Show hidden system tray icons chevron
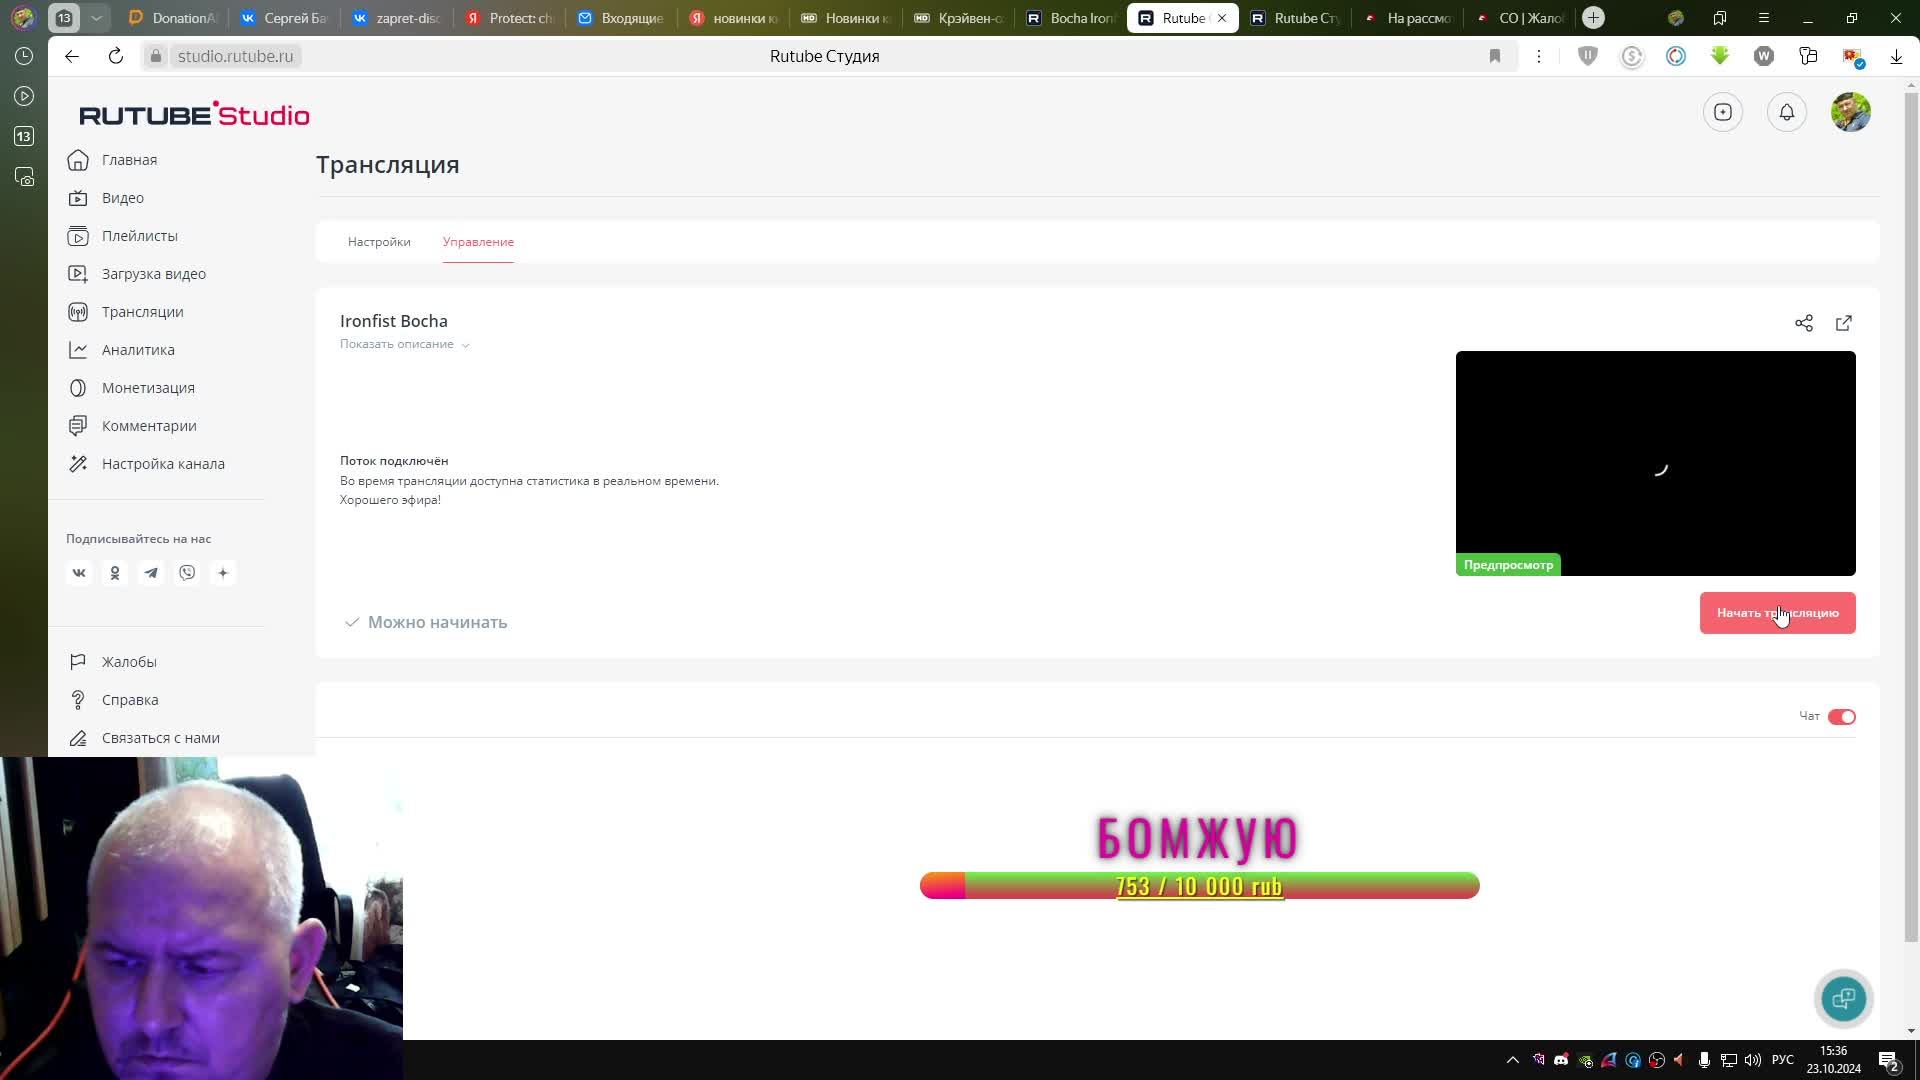The image size is (1920, 1080). [1512, 1060]
